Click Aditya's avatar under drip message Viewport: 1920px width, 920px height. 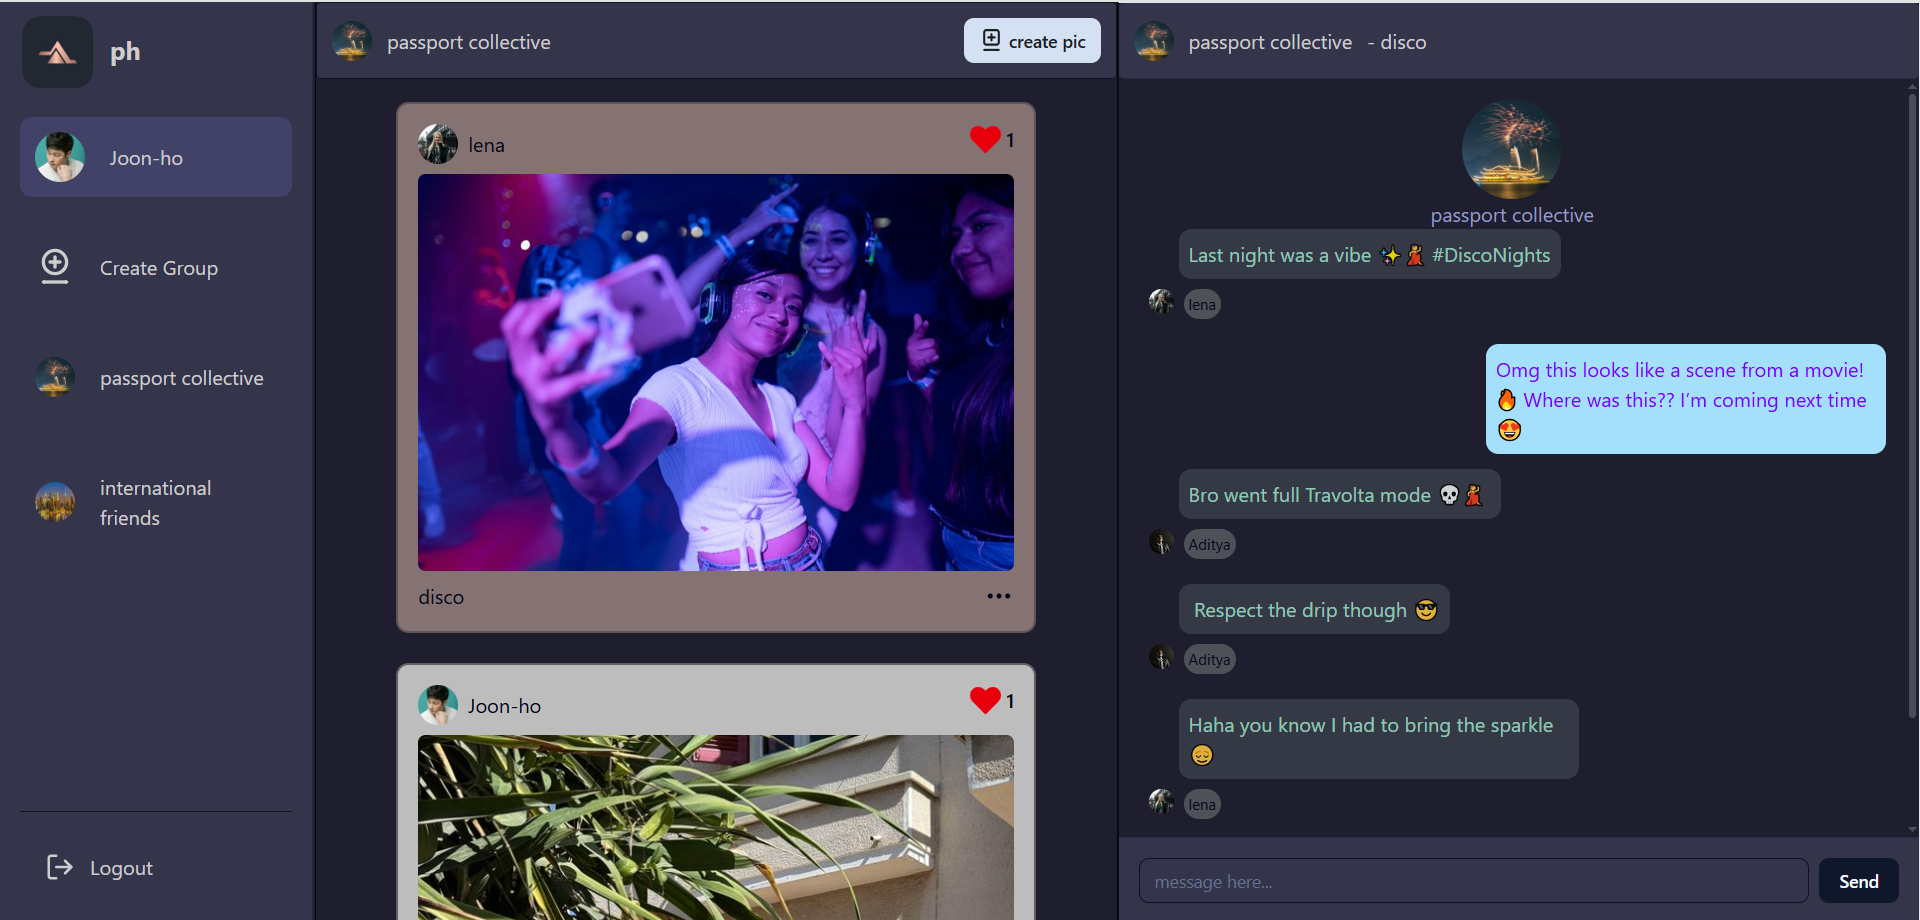(x=1161, y=657)
